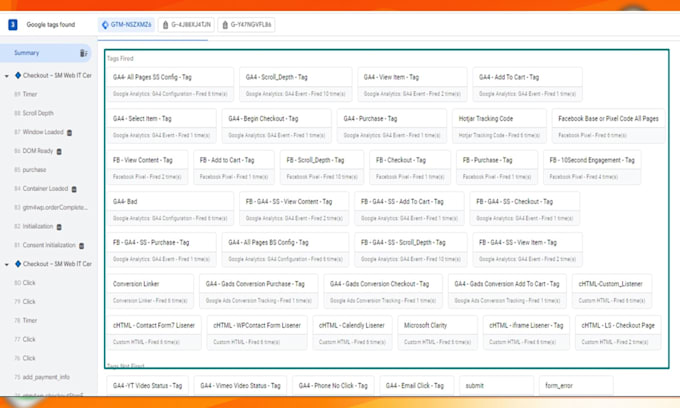The width and height of the screenshot is (680, 408).
Task: Select the GTM-NSZXMZ6 container tab
Action: pyautogui.click(x=127, y=25)
